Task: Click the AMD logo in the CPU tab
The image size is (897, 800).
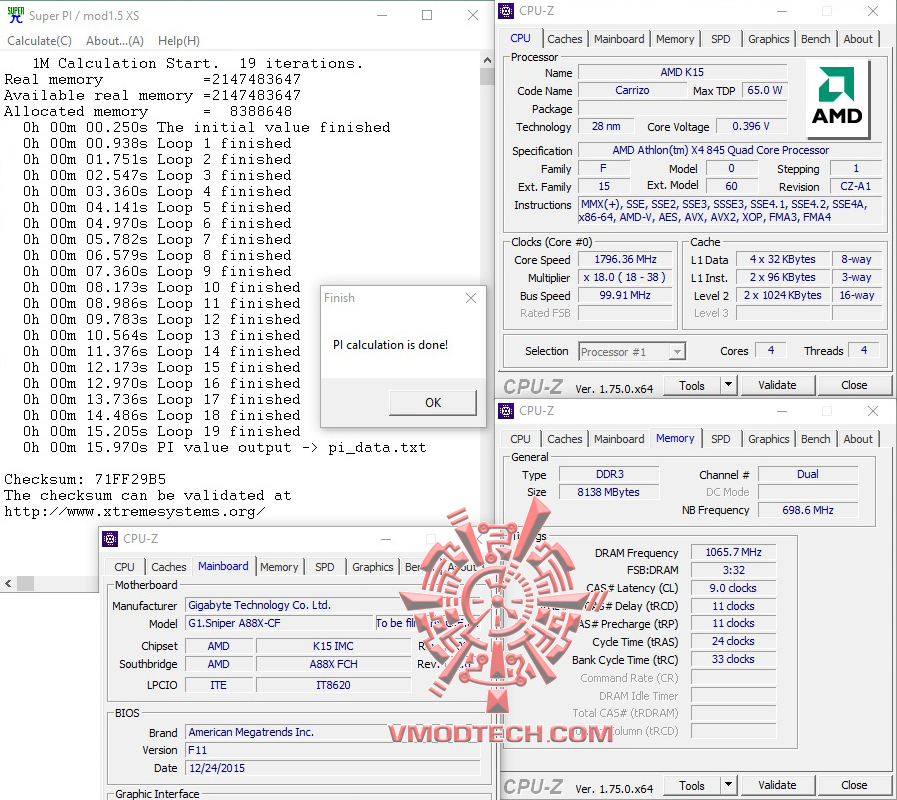Action: [838, 99]
